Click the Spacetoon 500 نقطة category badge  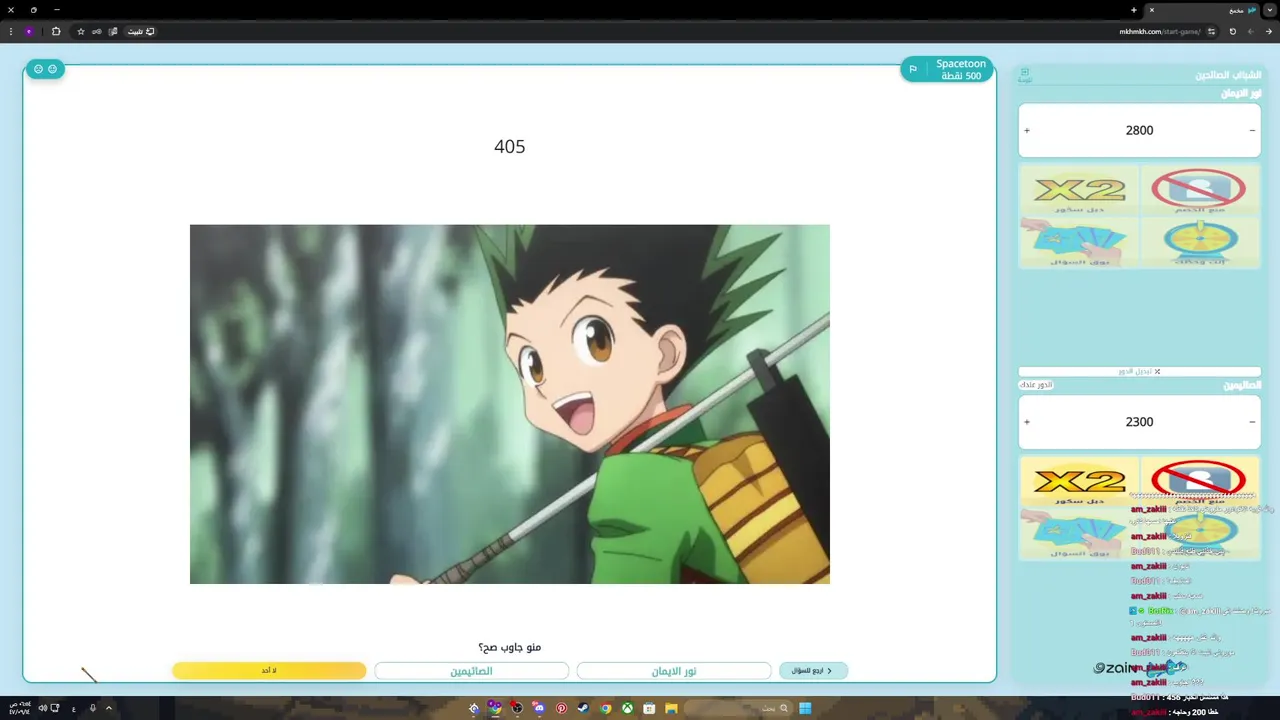click(947, 69)
